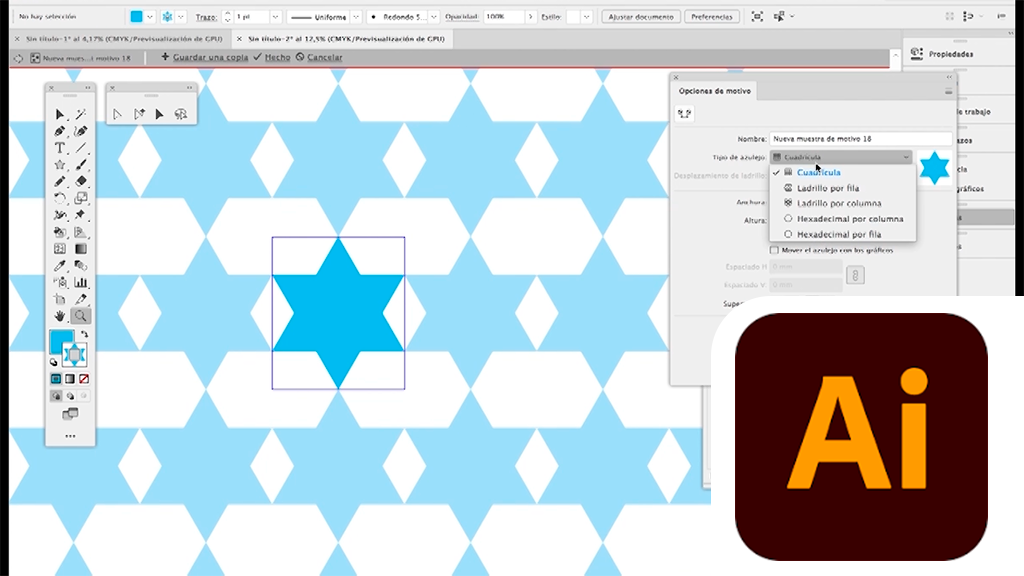
Task: Enable 'Mover el azulejo con los gráficos'
Action: tap(775, 250)
